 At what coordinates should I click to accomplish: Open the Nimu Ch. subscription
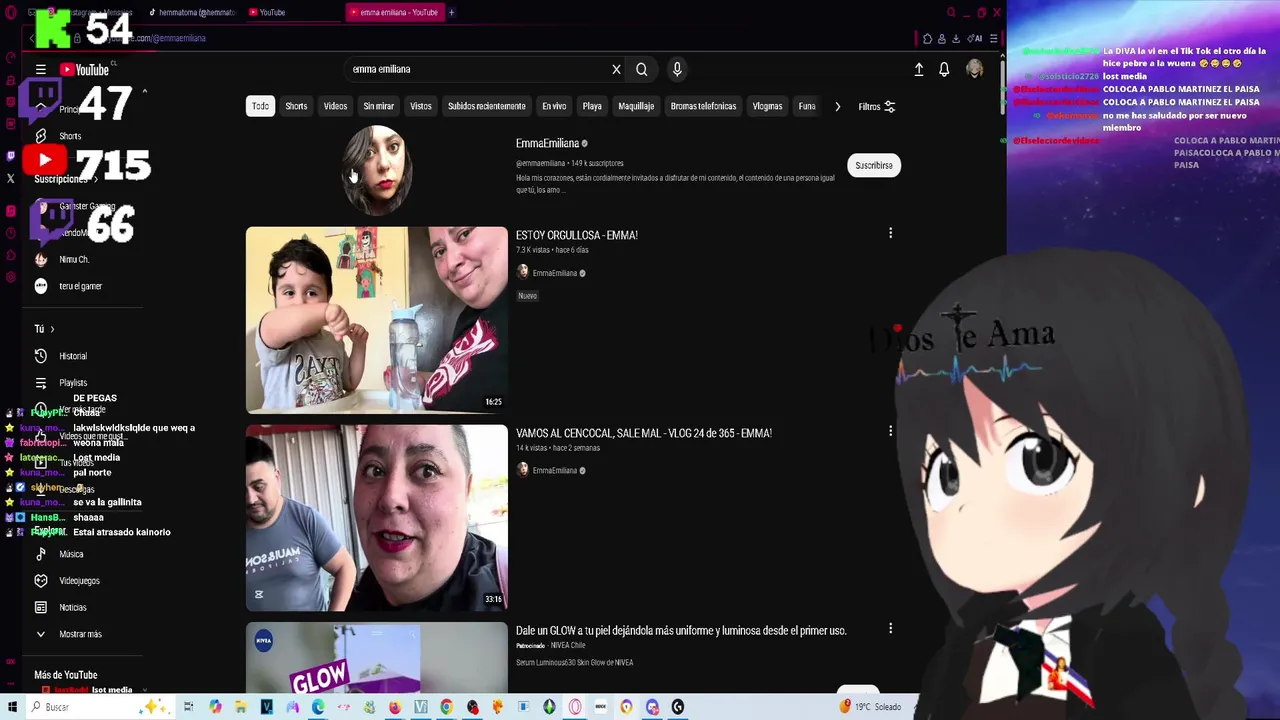tap(73, 260)
